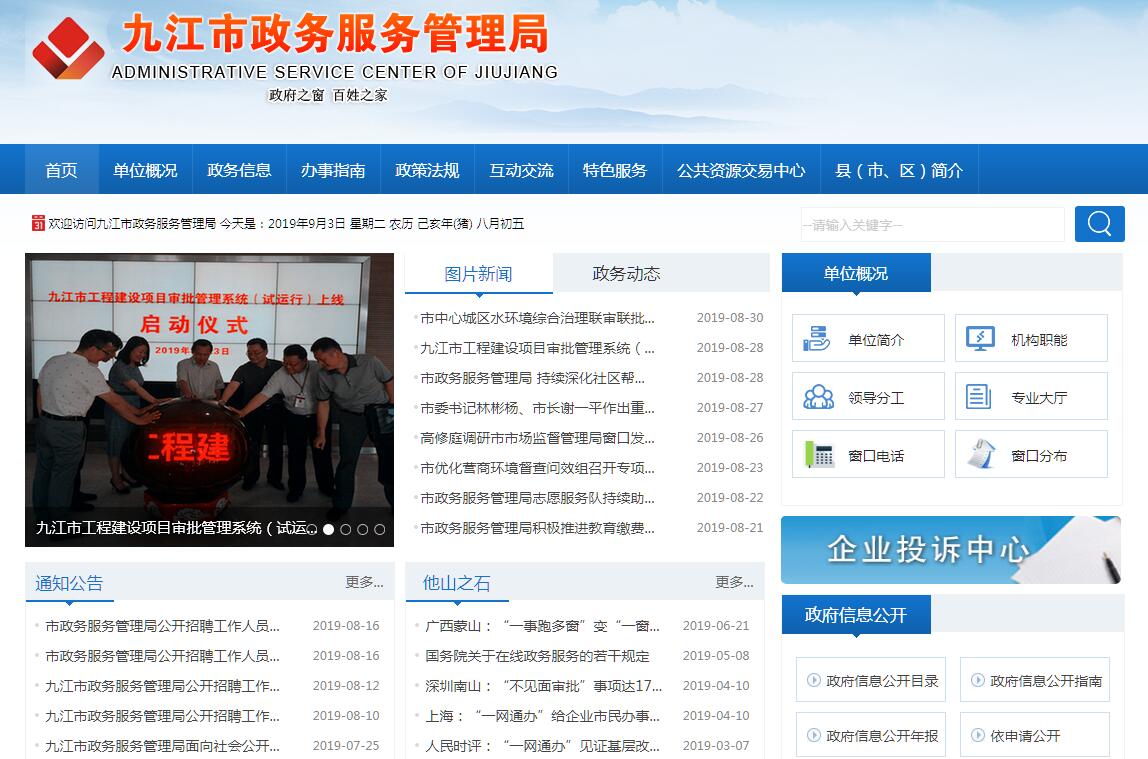Image resolution: width=1148 pixels, height=759 pixels.
Task: Click the 政府信息公开目录 link
Action: [x=872, y=681]
